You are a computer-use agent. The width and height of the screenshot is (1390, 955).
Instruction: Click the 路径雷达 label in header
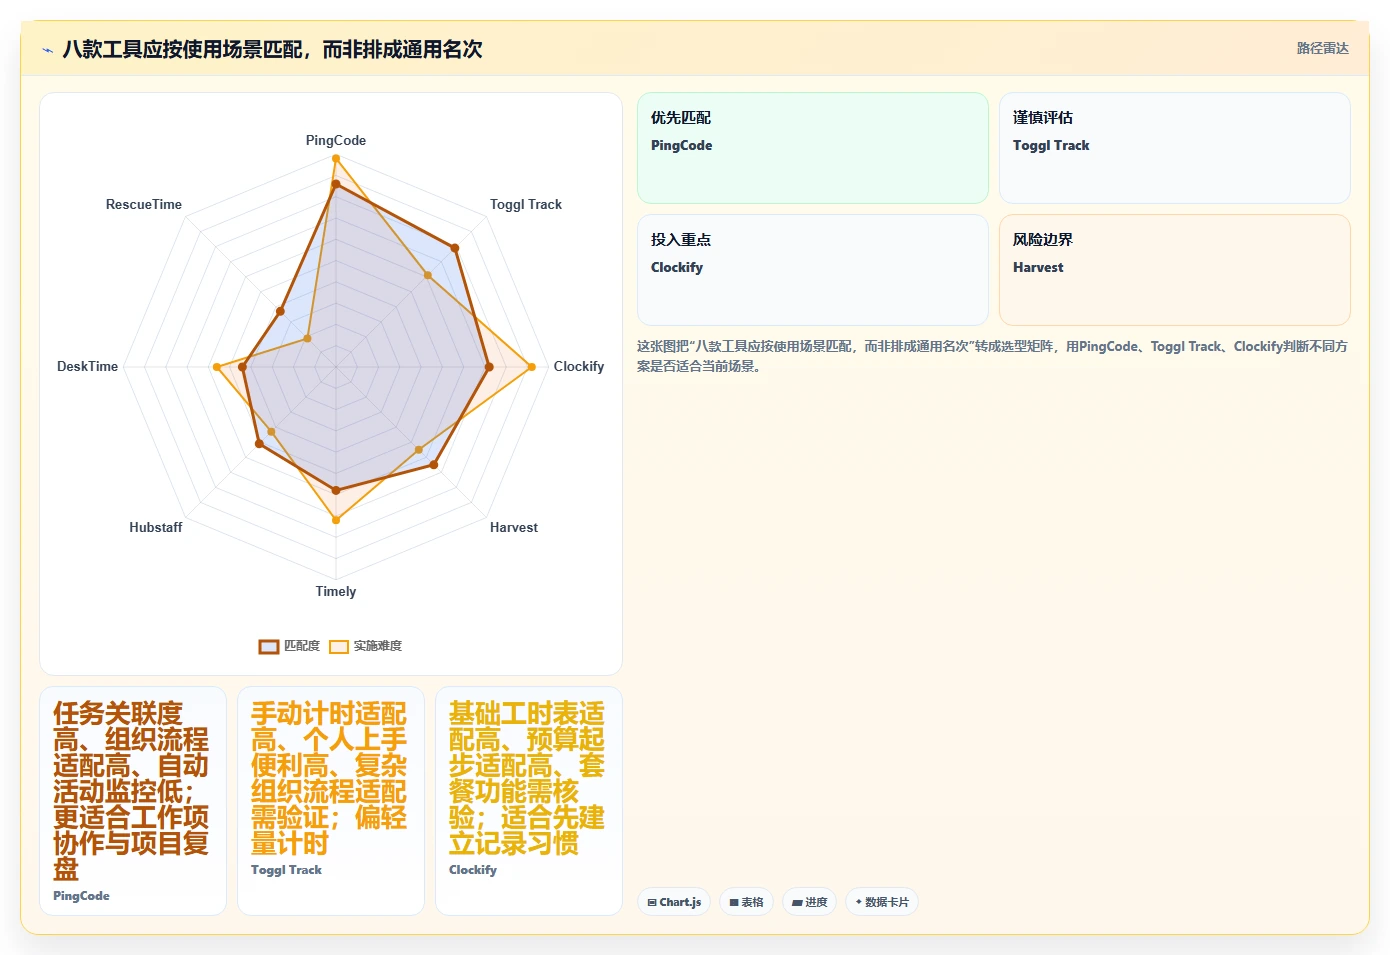[1322, 48]
